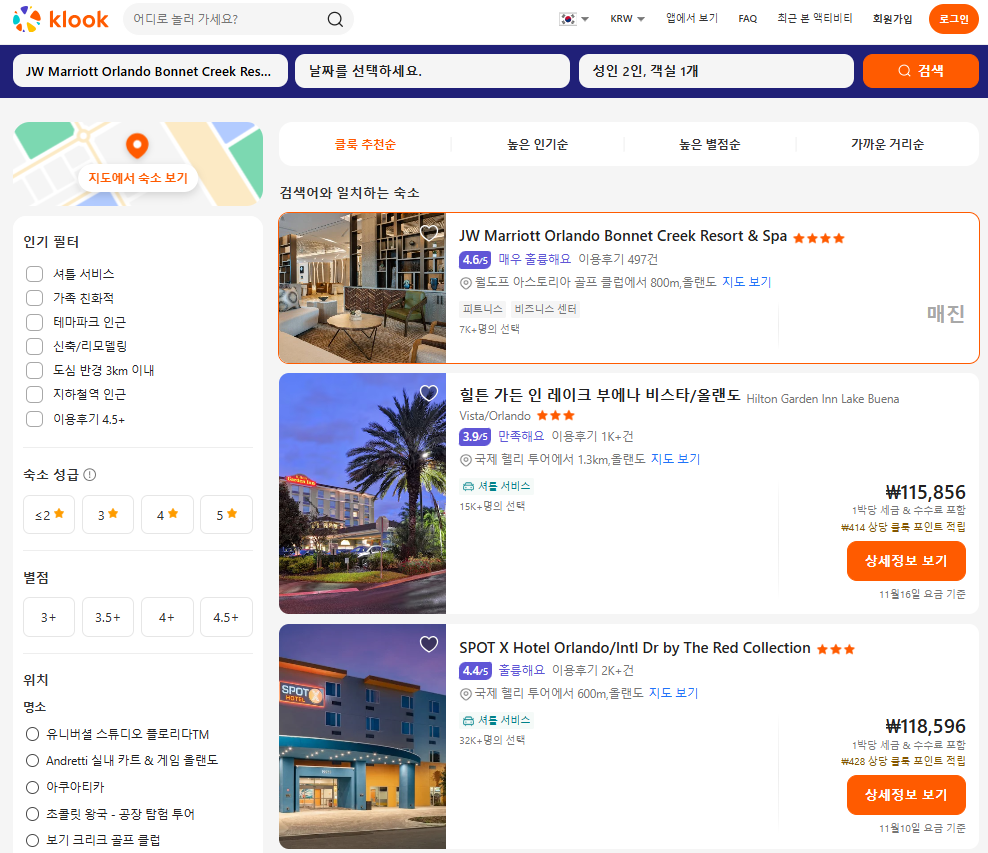Filter by 3 star hotel class
Screen dimensions: 988x853
click(108, 515)
